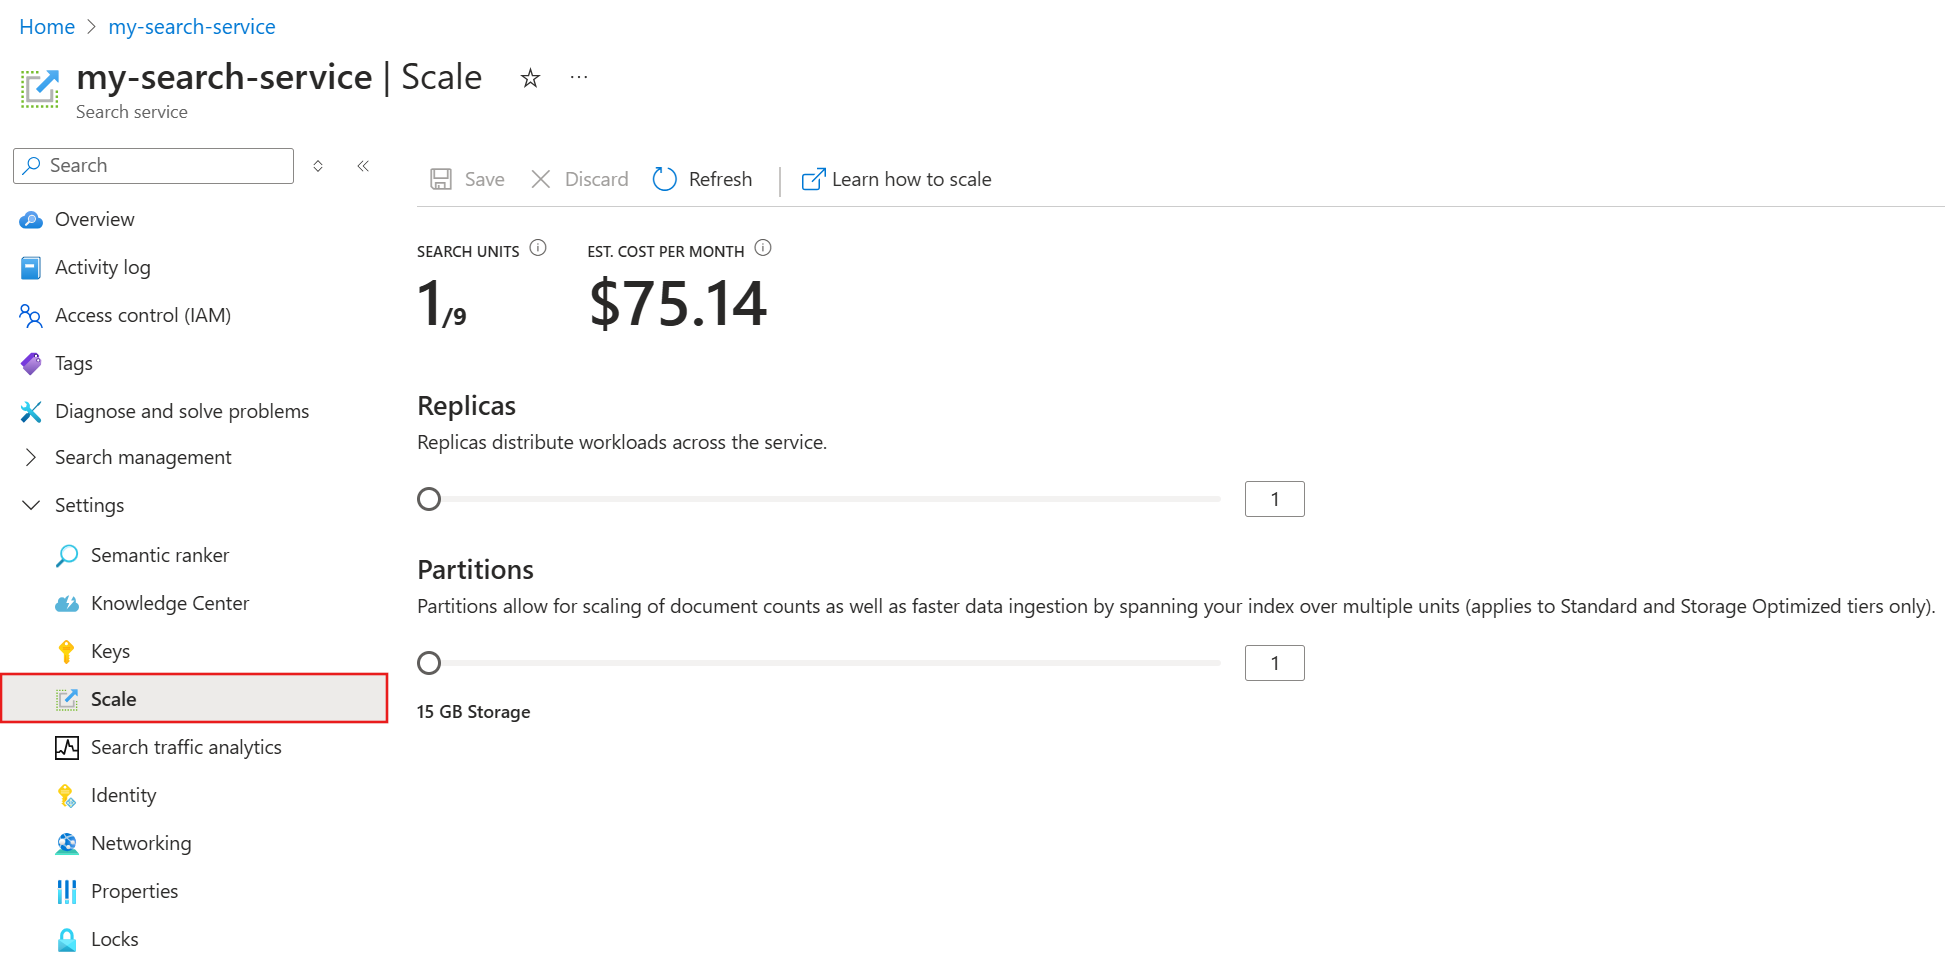Collapse the Settings section
The height and width of the screenshot is (968, 1945).
31,505
